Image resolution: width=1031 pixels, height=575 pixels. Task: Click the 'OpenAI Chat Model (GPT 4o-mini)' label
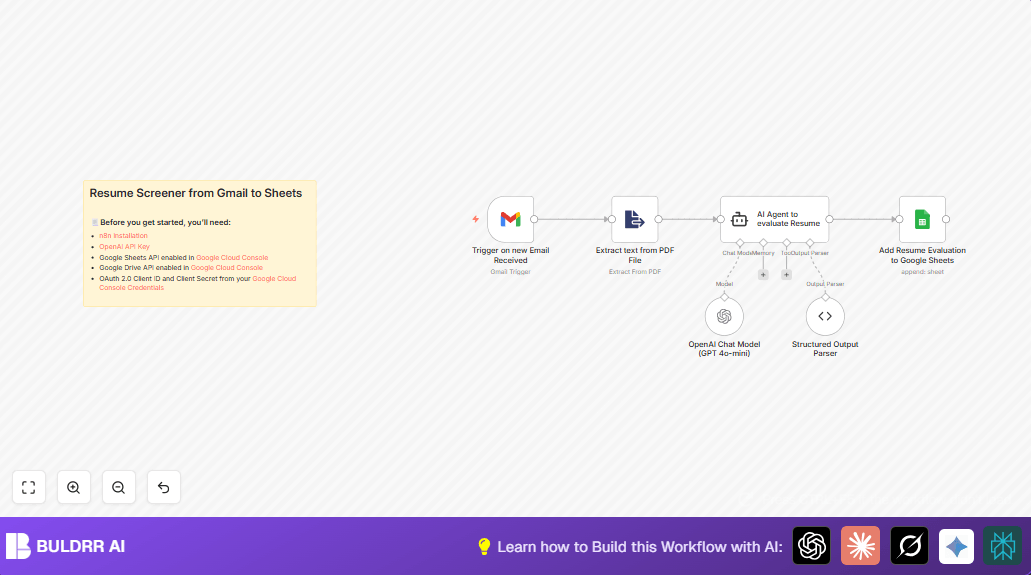coord(724,349)
